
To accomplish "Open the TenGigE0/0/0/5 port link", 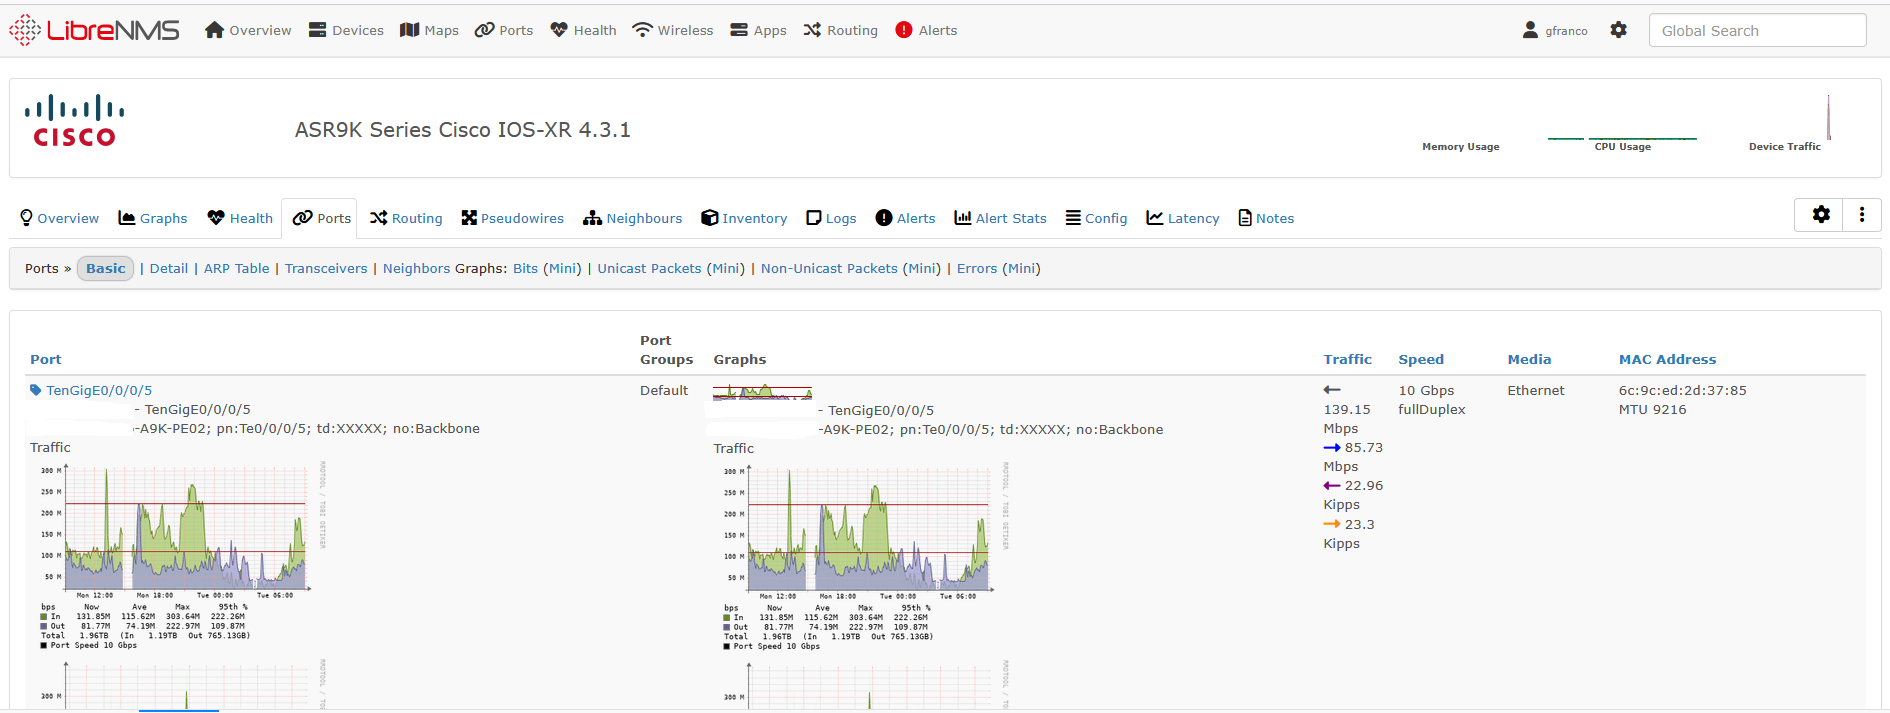I will click(x=99, y=390).
